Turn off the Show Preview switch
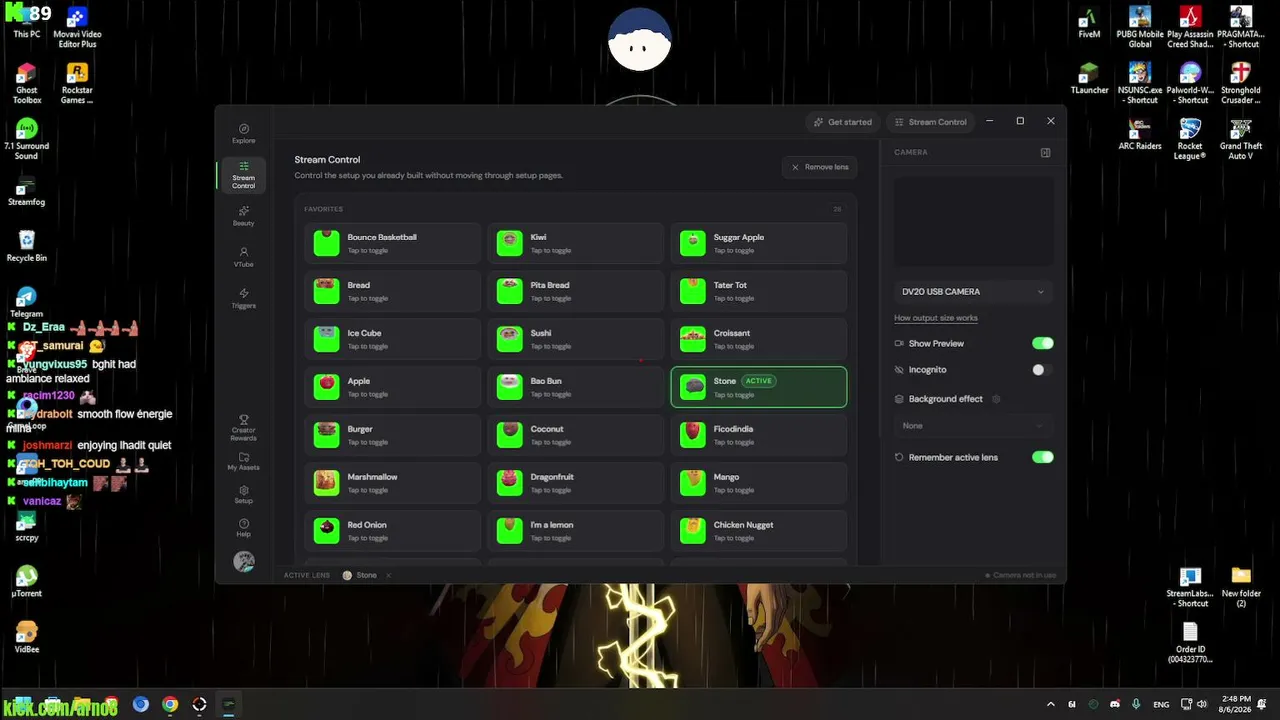1280x720 pixels. point(1043,343)
